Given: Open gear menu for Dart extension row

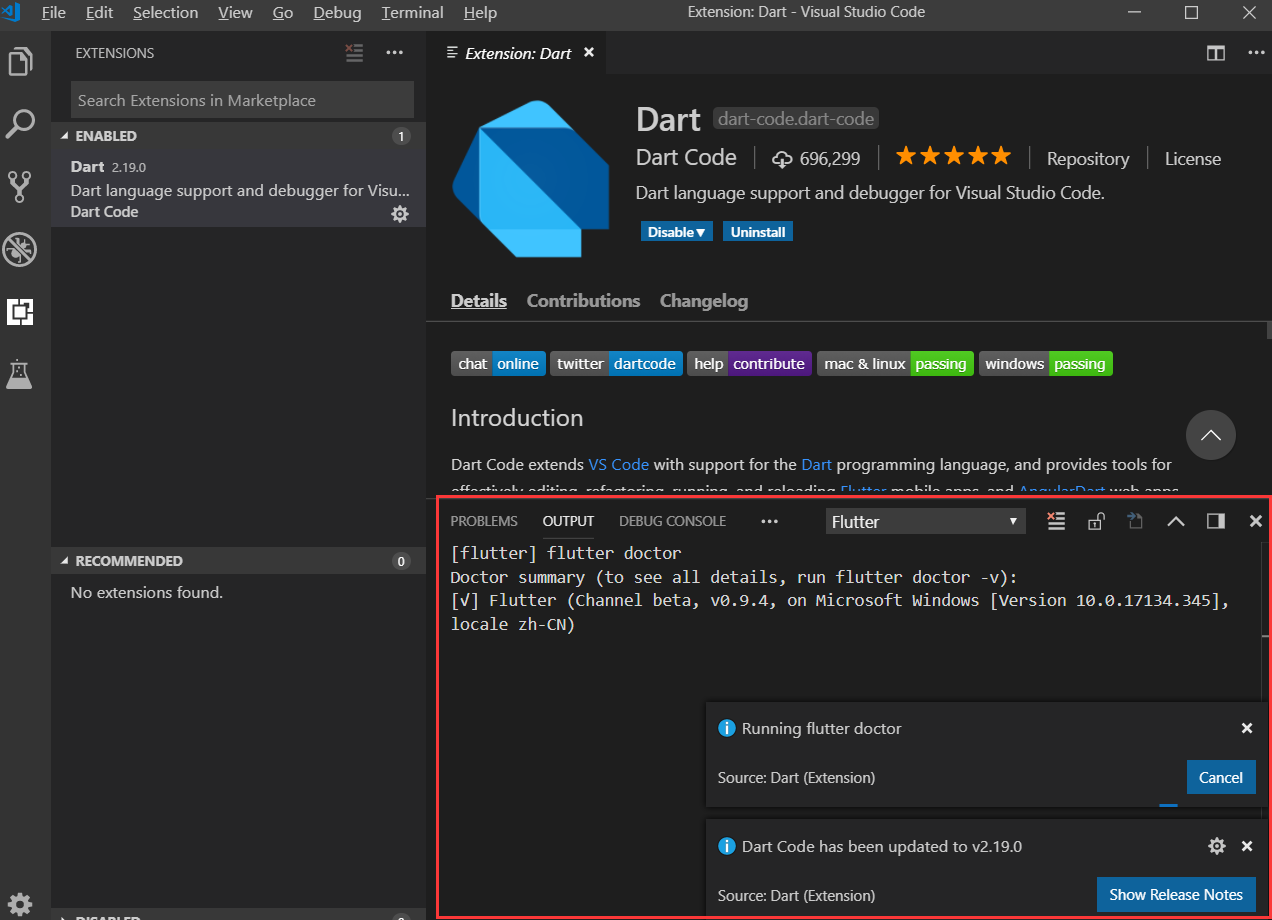Looking at the screenshot, I should coord(400,213).
